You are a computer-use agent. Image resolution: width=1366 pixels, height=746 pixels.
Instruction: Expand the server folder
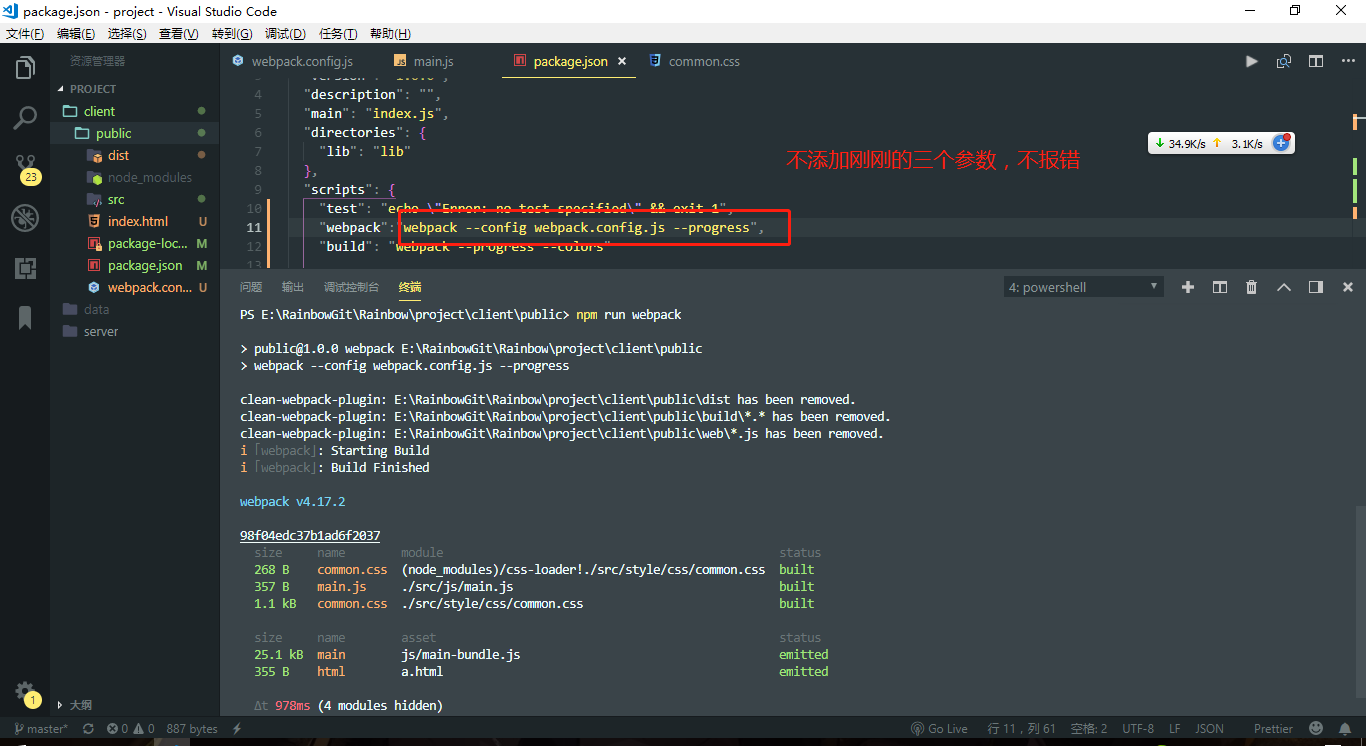point(135,331)
